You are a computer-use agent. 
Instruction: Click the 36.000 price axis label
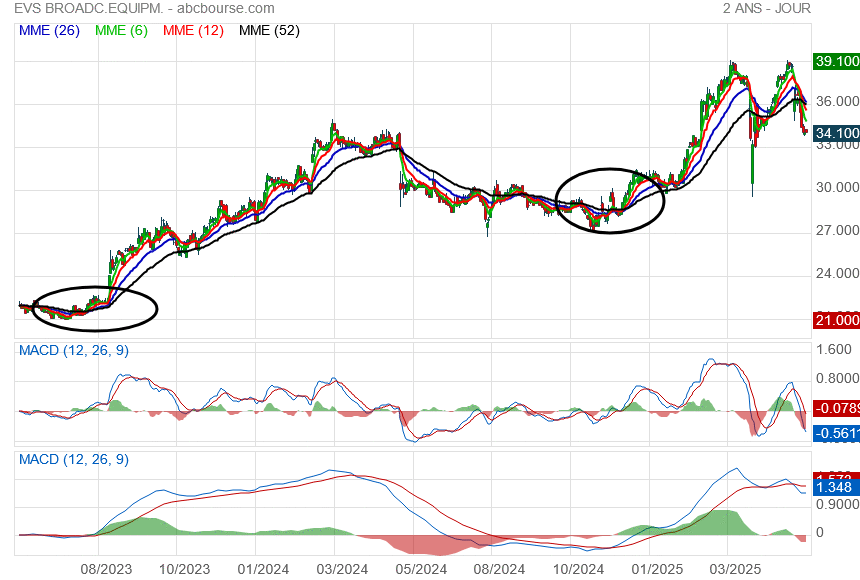pyautogui.click(x=837, y=102)
